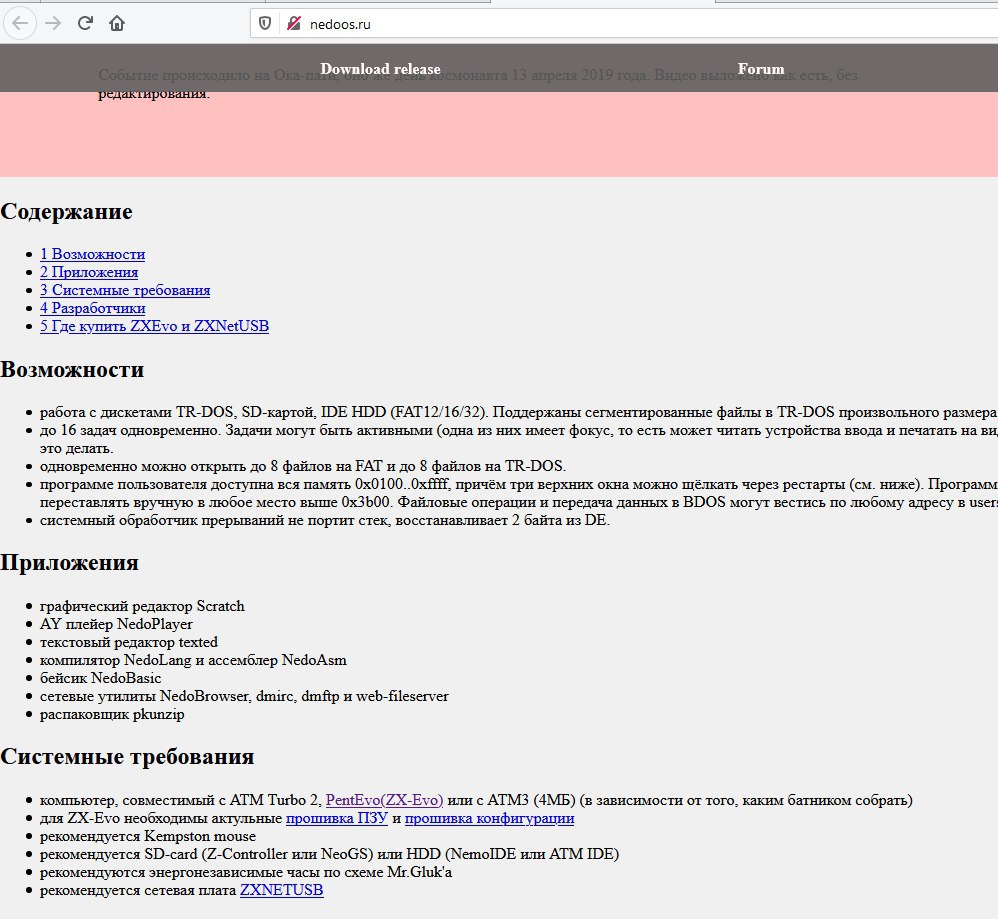Click the энергонезависимые часы по схеме Mr.Gluk'a line
Image resolution: width=998 pixels, height=919 pixels.
[246, 872]
